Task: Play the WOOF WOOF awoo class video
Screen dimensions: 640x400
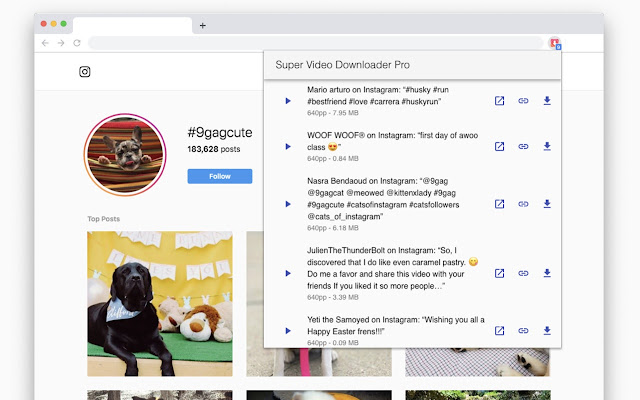Action: [288, 147]
